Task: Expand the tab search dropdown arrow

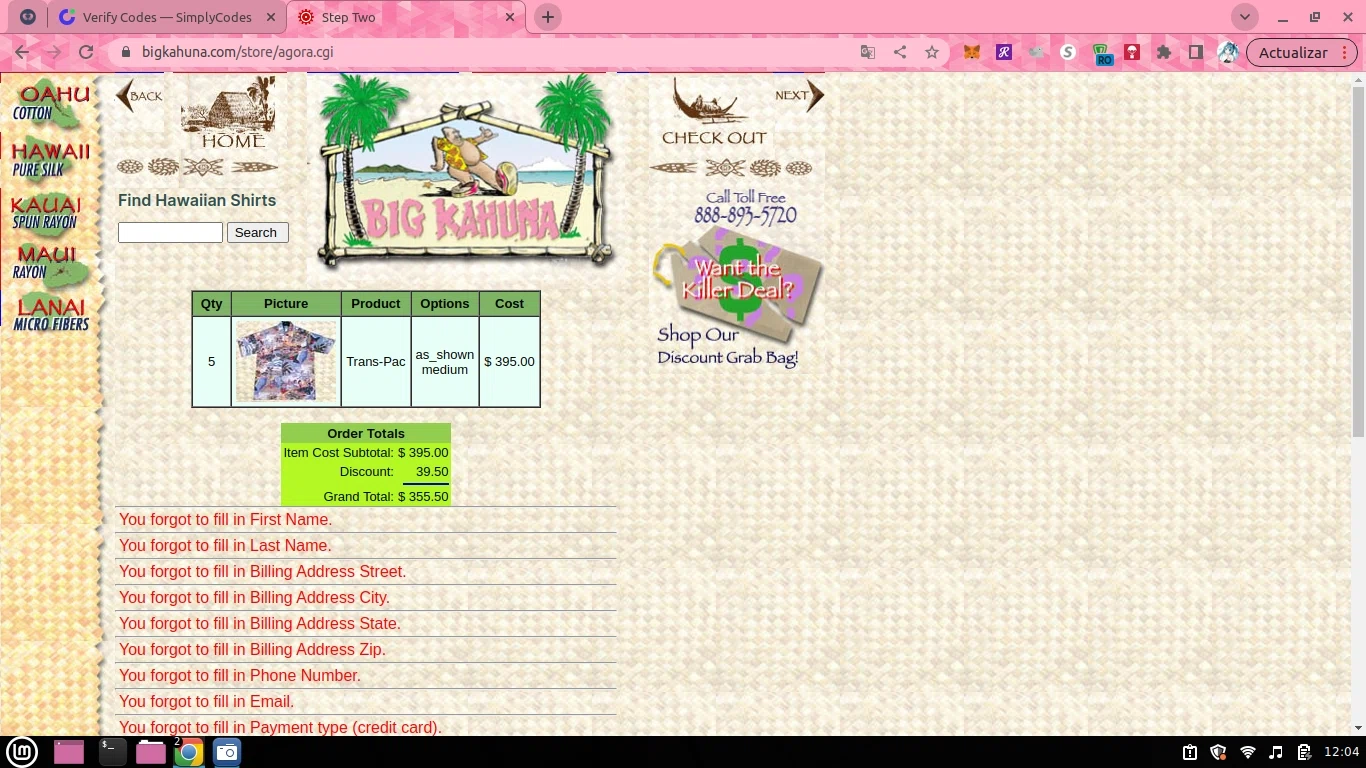Action: 1245,17
